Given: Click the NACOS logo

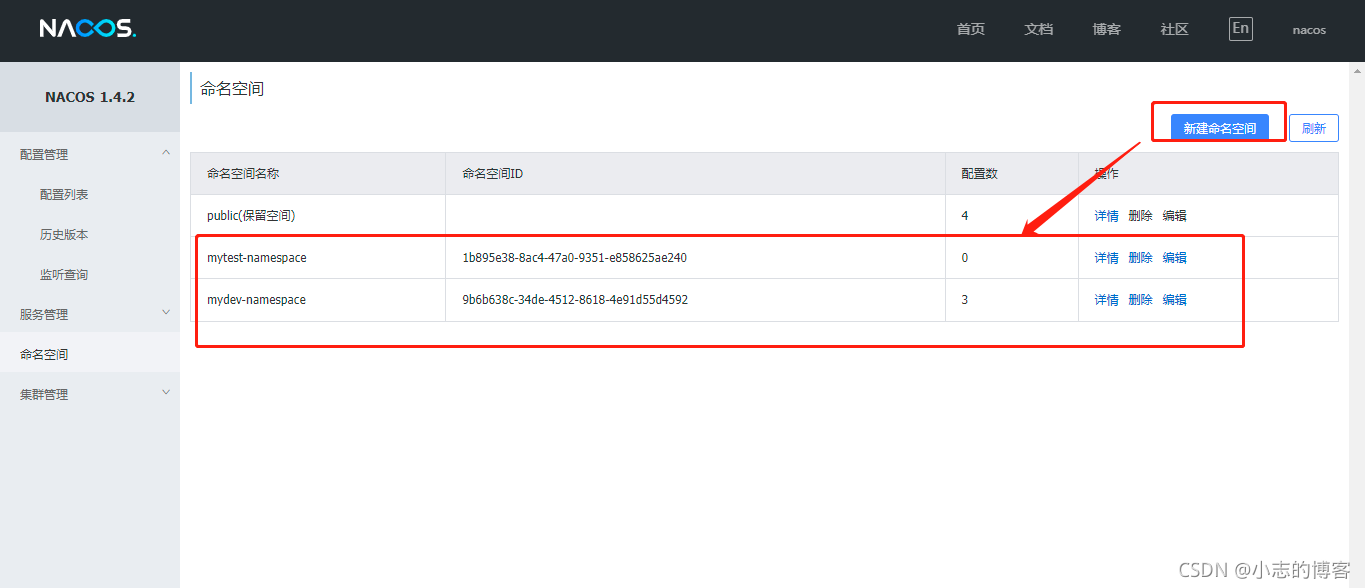Looking at the screenshot, I should tap(88, 29).
